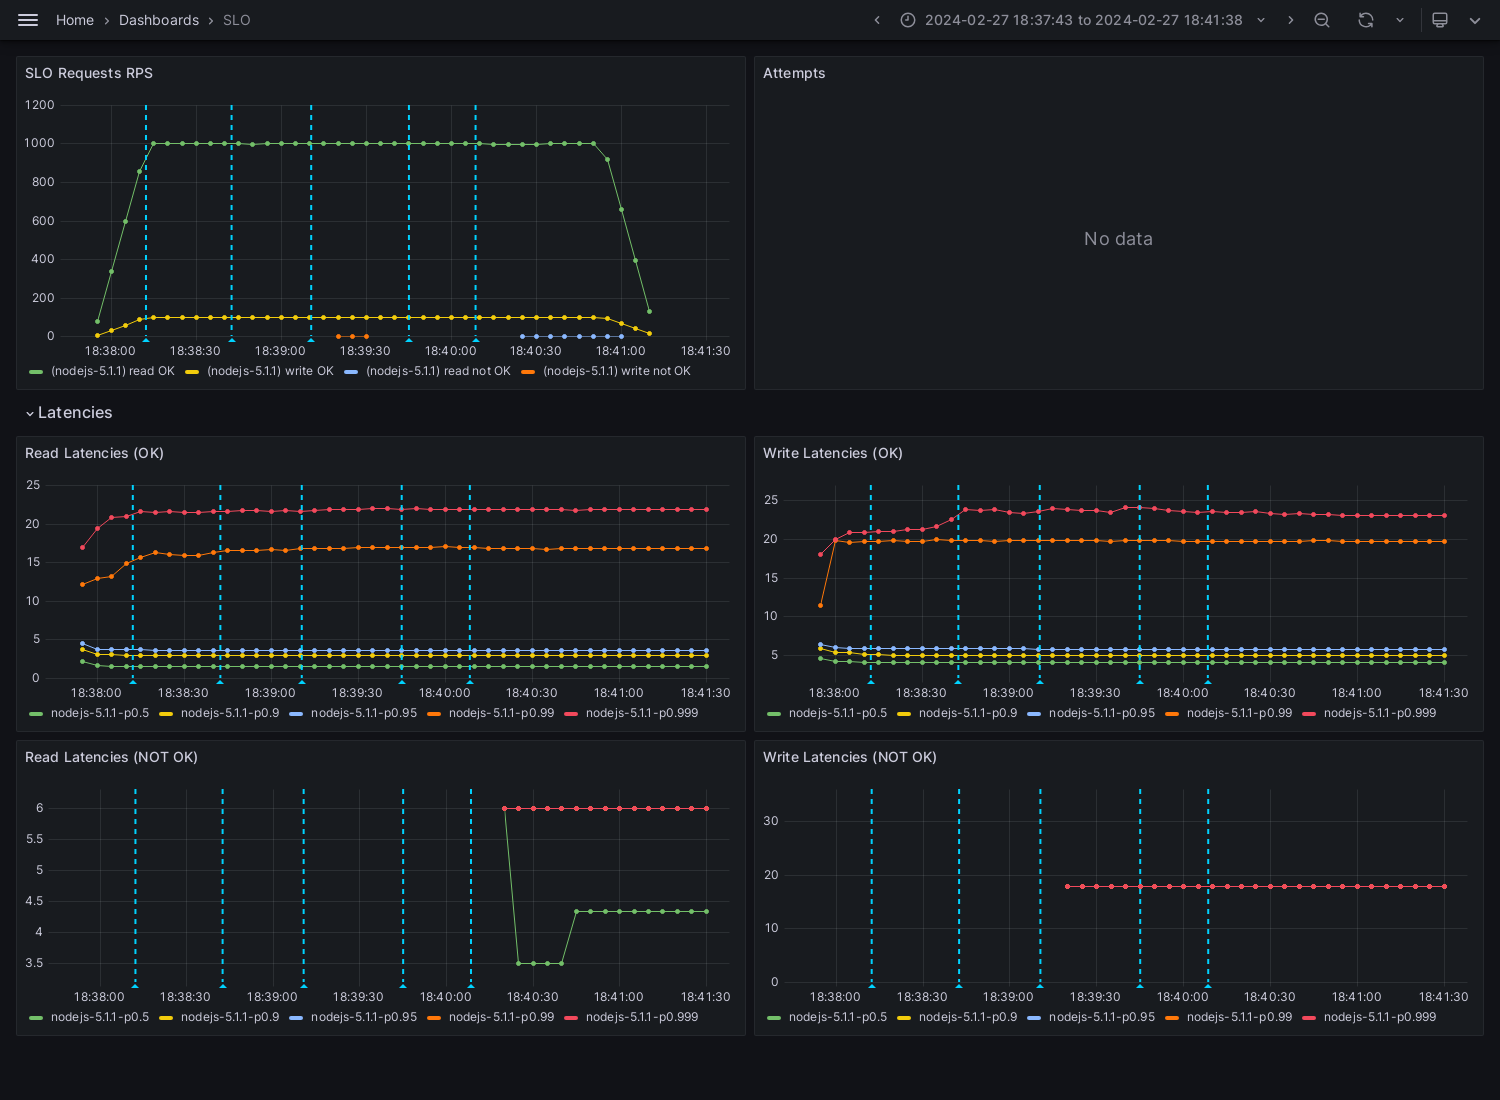Toggle p0.95 series in Write Latencies (OK) legend

pyautogui.click(x=1102, y=713)
